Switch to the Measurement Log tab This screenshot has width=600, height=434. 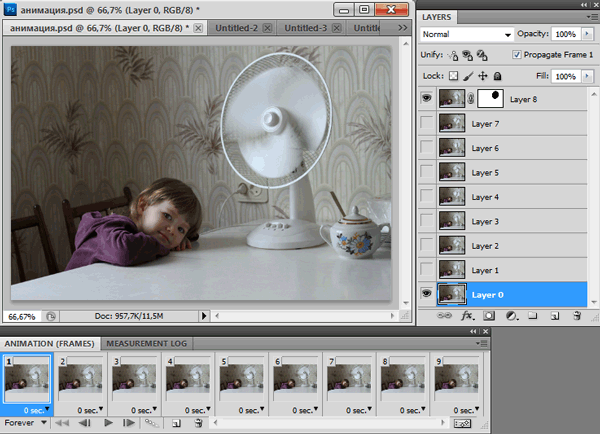[147, 343]
